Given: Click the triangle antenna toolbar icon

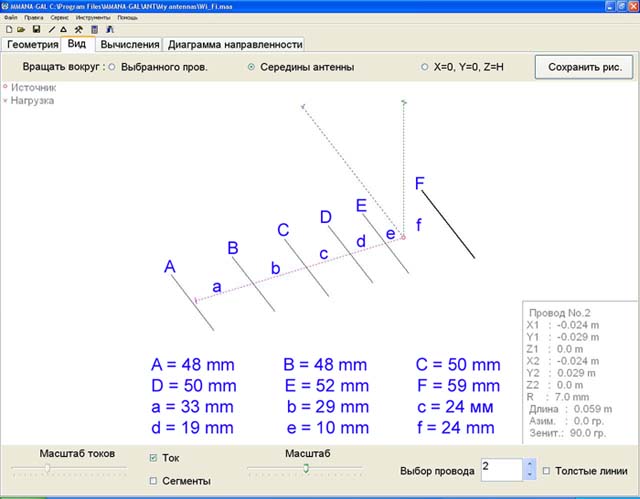Looking at the screenshot, I should 65,30.
